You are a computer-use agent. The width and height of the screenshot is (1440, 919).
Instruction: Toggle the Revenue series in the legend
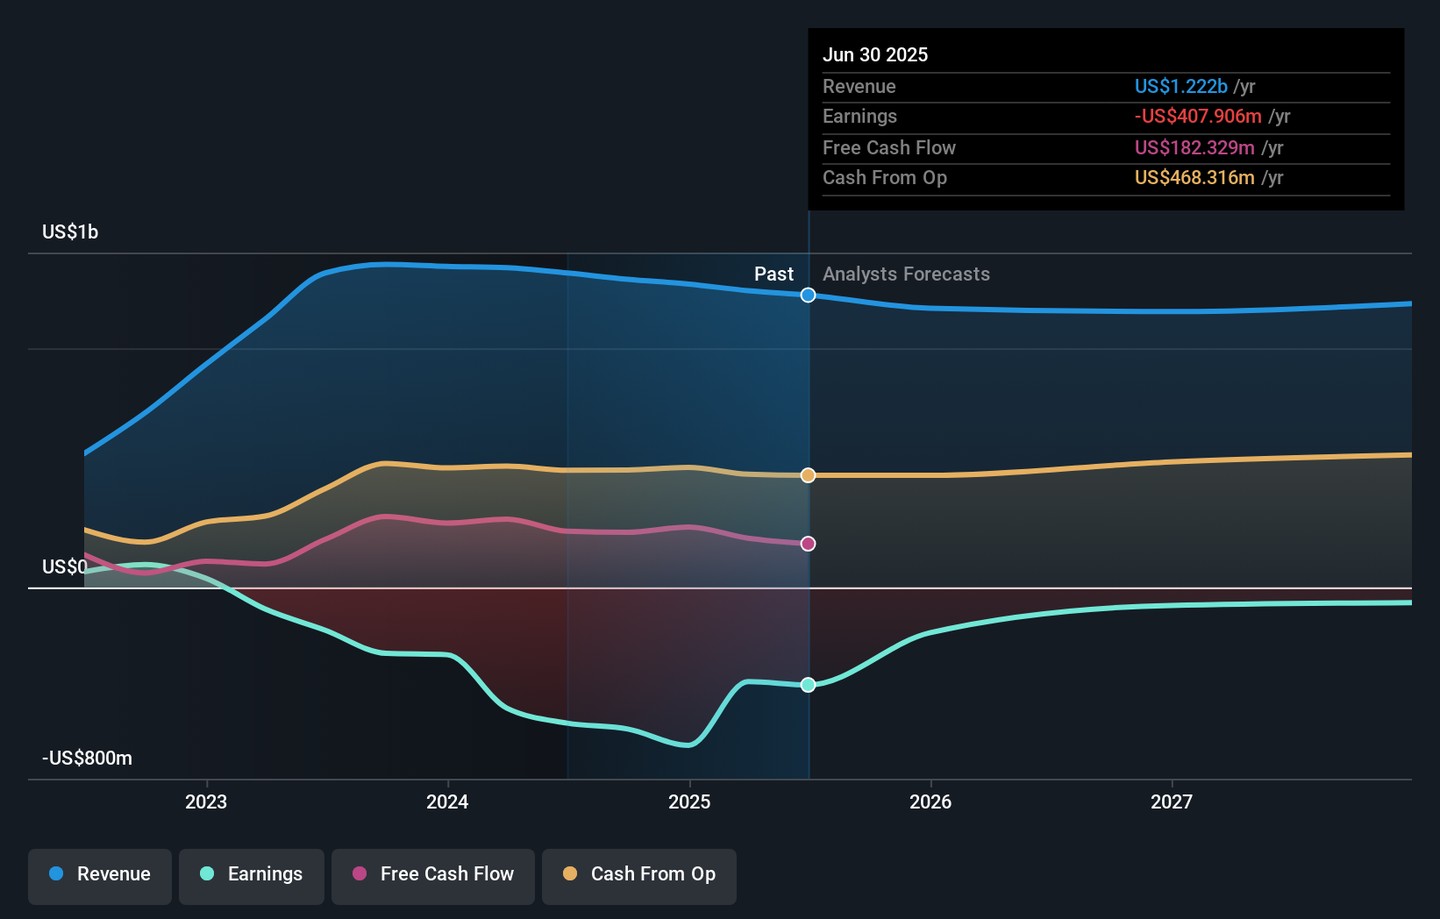point(100,875)
